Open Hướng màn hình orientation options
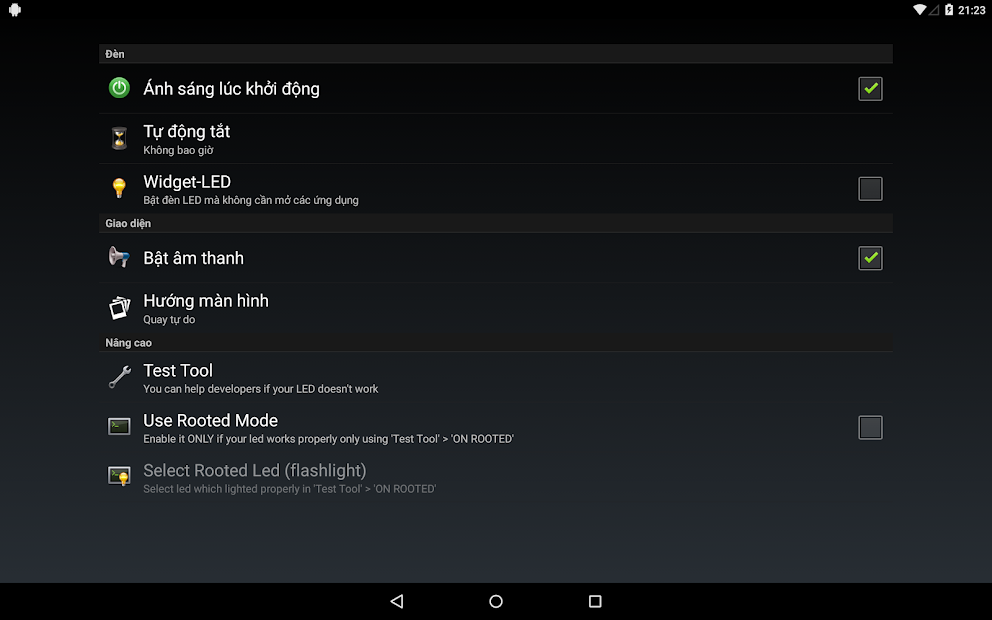This screenshot has height=620, width=992. [x=495, y=308]
